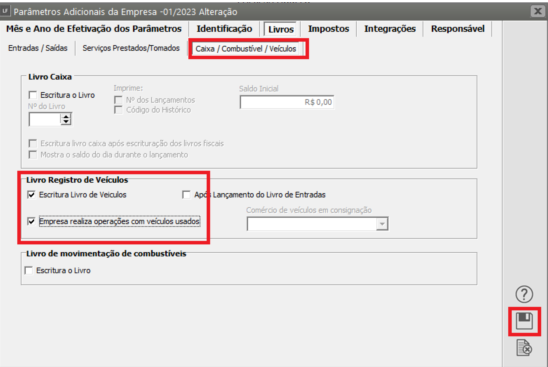The height and width of the screenshot is (367, 548).
Task: Switch to the Identificação tab
Action: click(224, 29)
